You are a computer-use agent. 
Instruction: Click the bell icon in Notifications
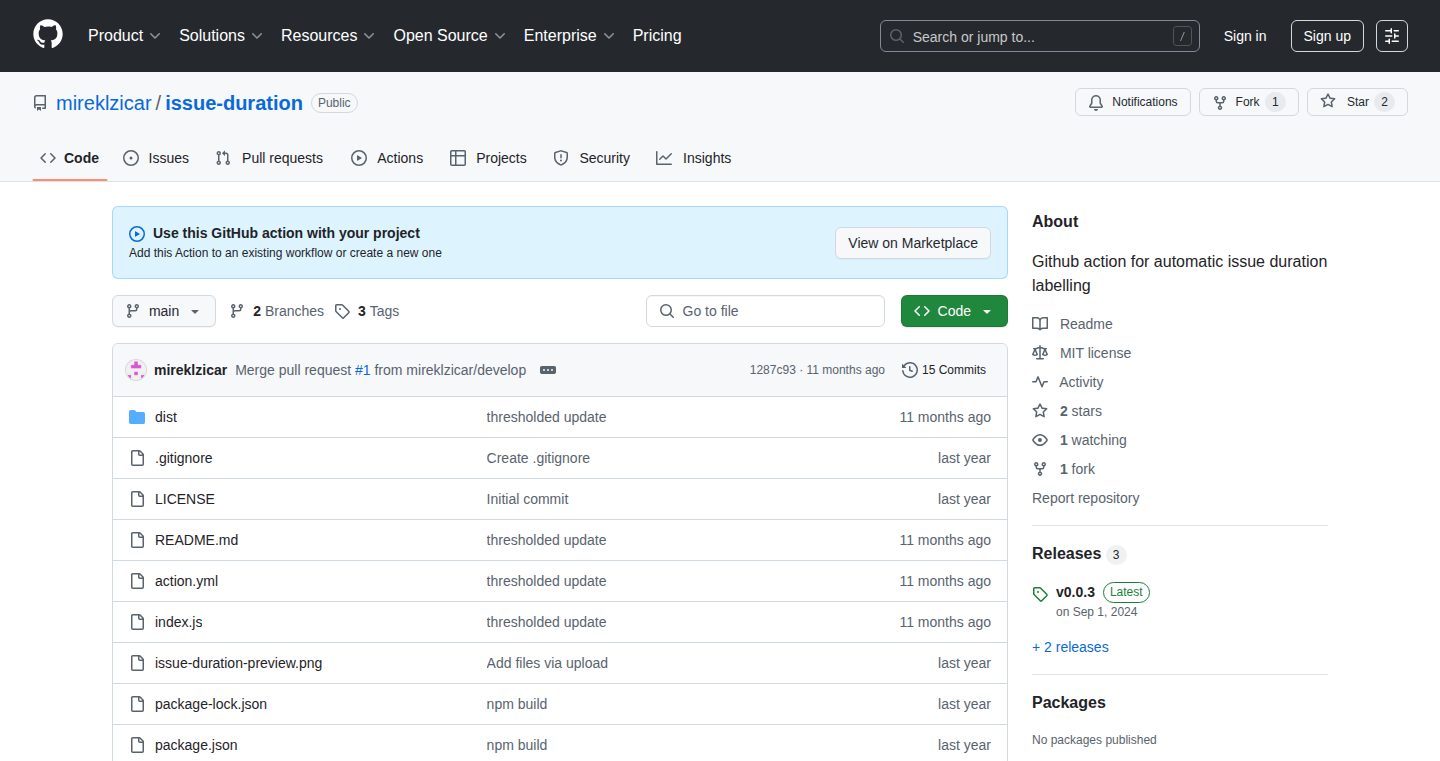pos(1096,102)
